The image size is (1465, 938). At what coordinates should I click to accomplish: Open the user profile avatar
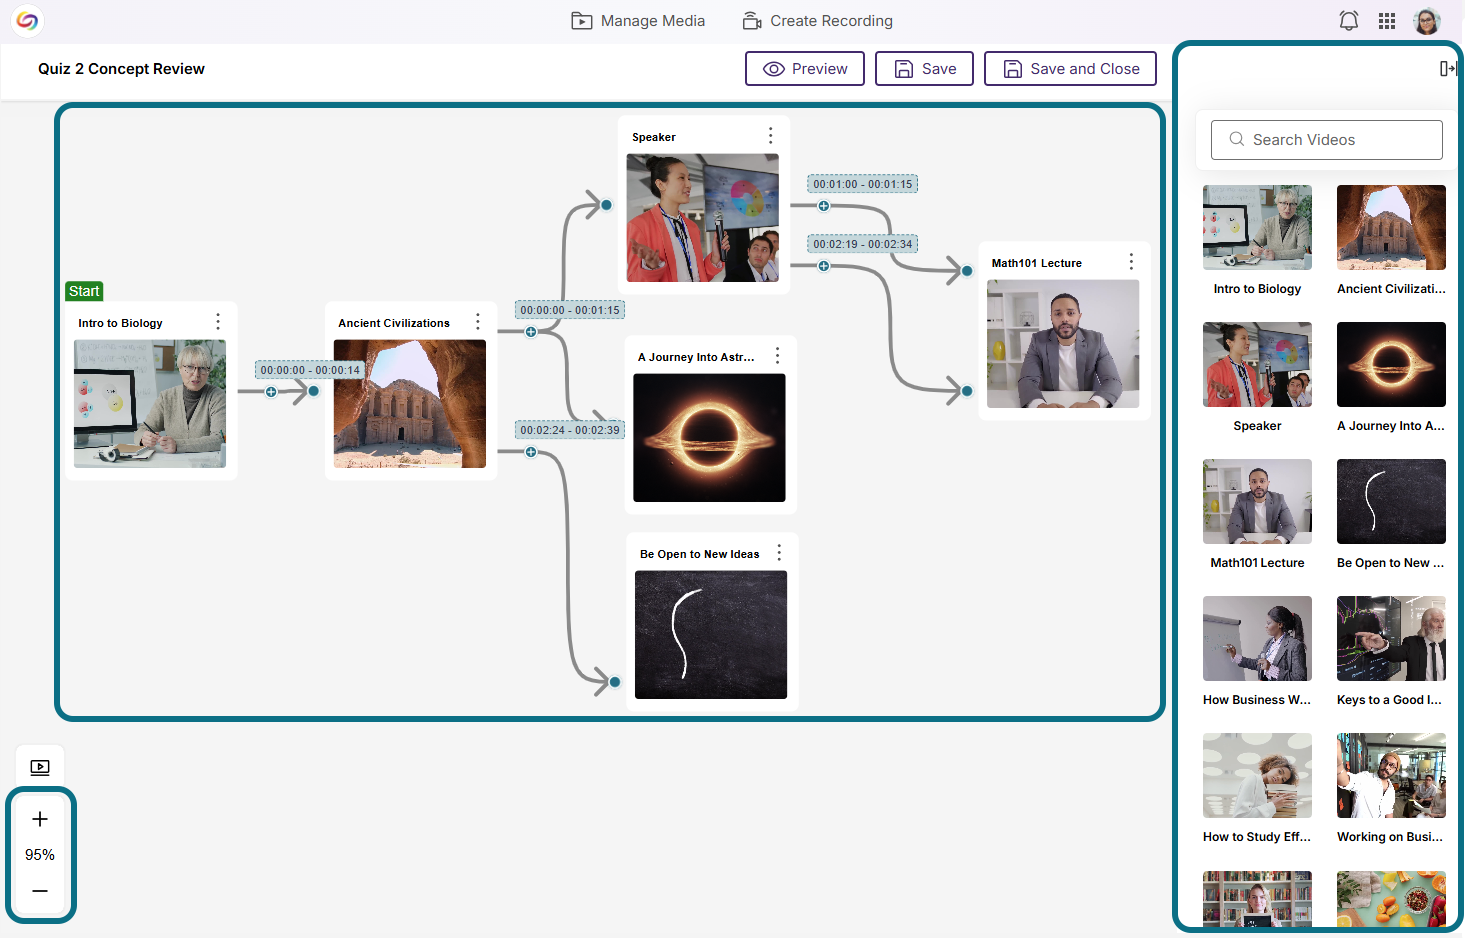[1427, 21]
